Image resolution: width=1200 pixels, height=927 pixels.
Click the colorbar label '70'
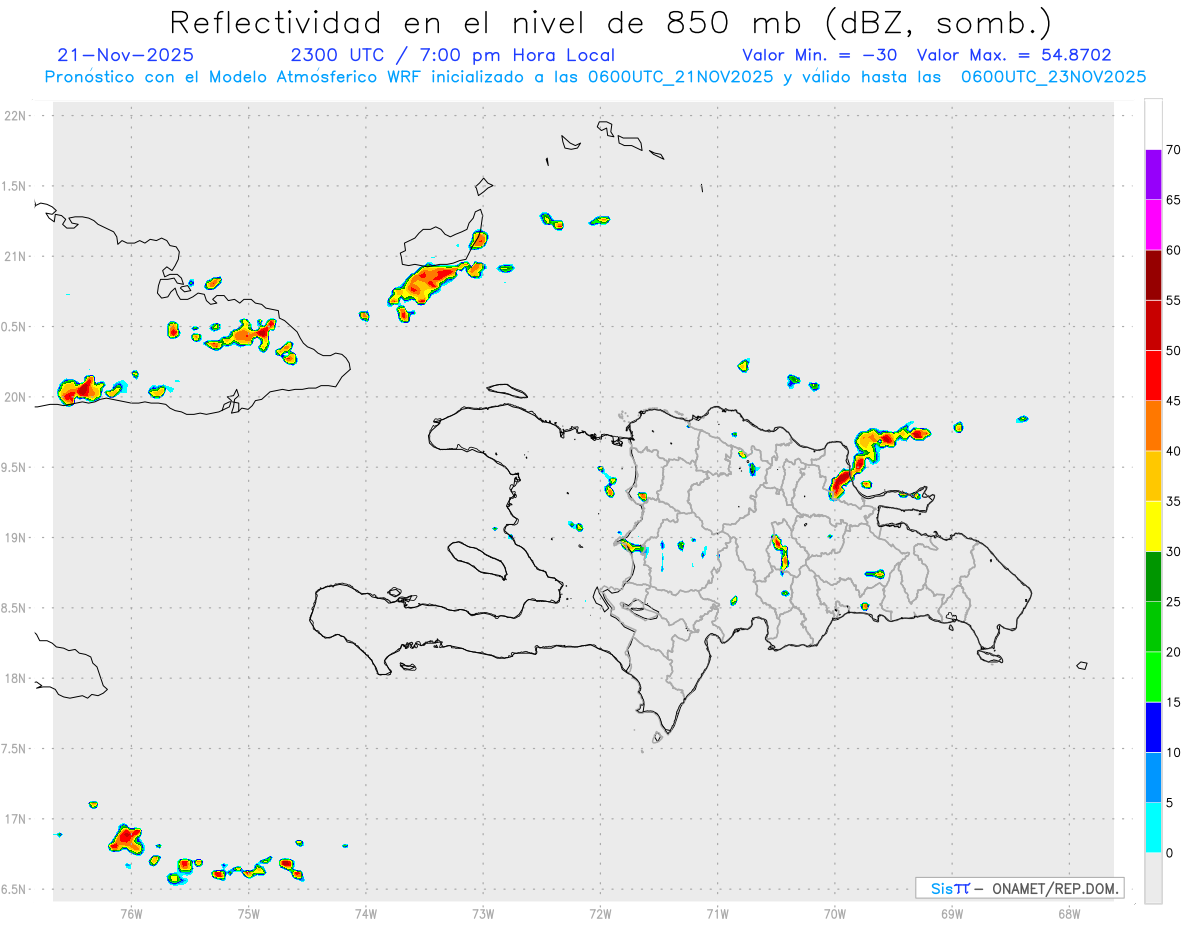click(1173, 150)
